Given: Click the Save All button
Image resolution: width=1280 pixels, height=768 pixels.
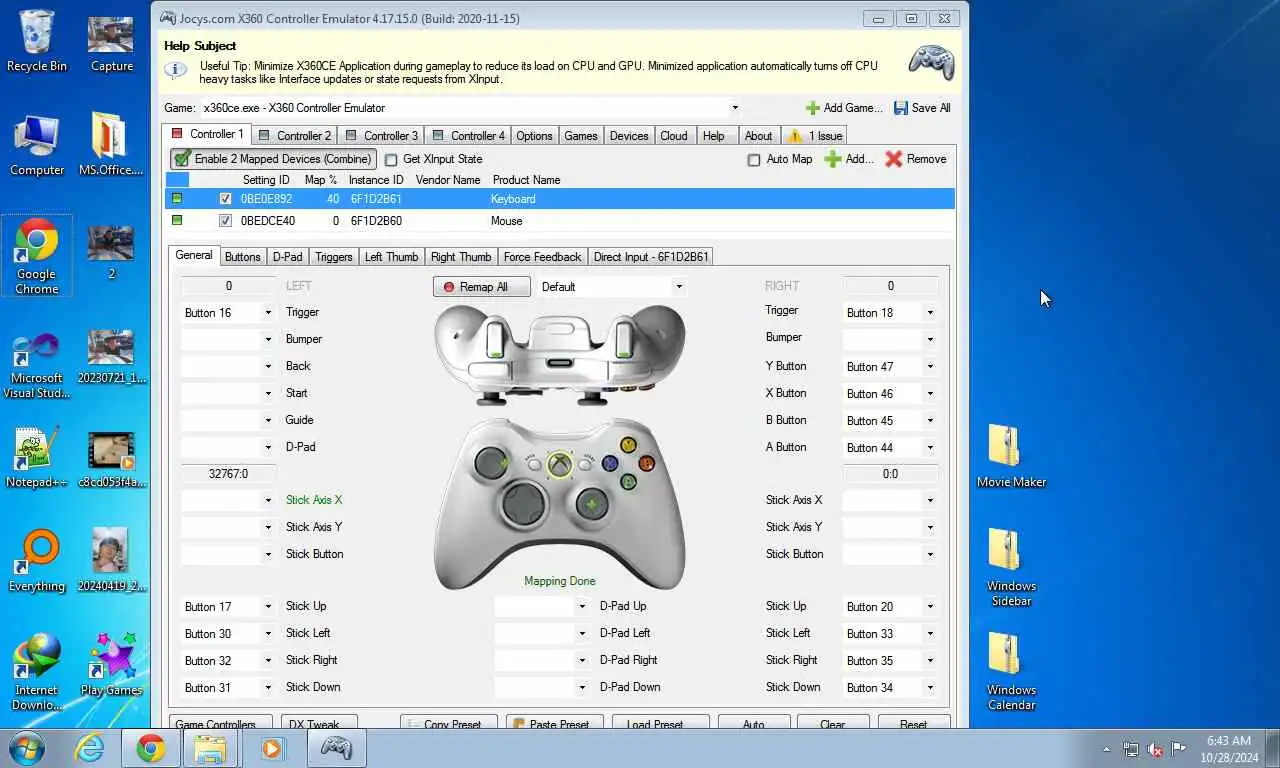Looking at the screenshot, I should pyautogui.click(x=922, y=108).
